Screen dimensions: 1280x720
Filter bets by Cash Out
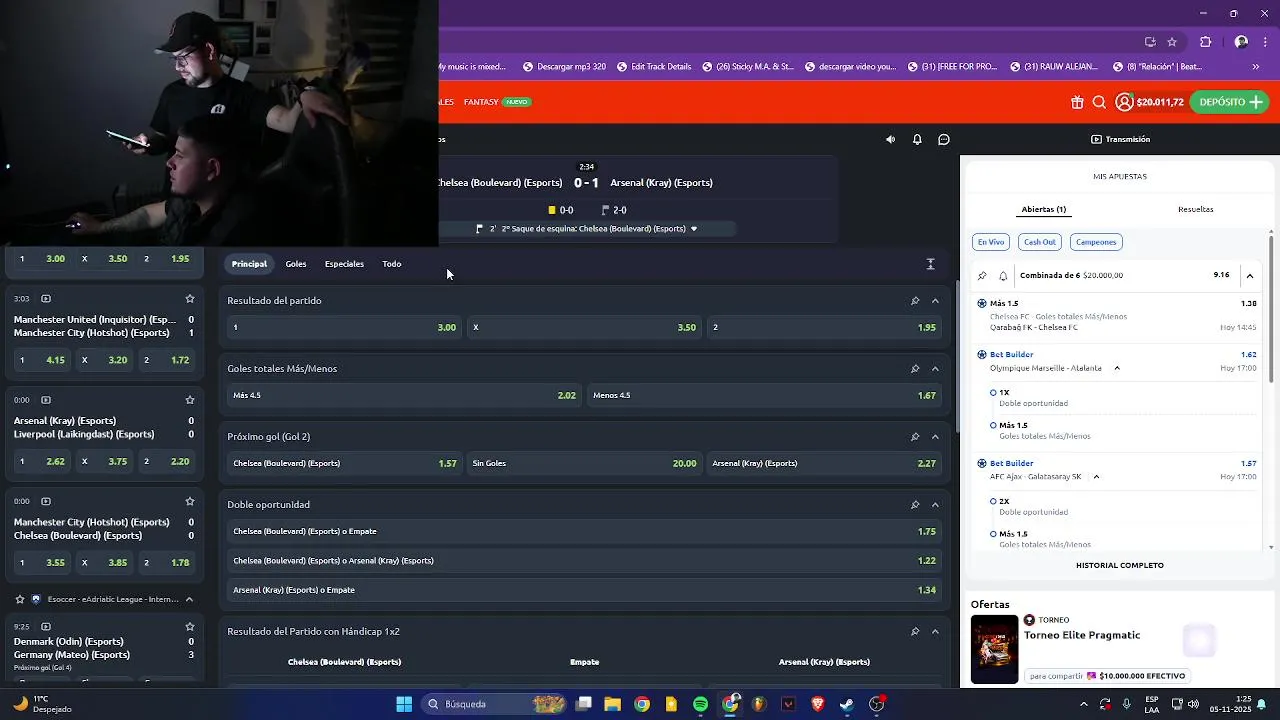(x=1040, y=242)
